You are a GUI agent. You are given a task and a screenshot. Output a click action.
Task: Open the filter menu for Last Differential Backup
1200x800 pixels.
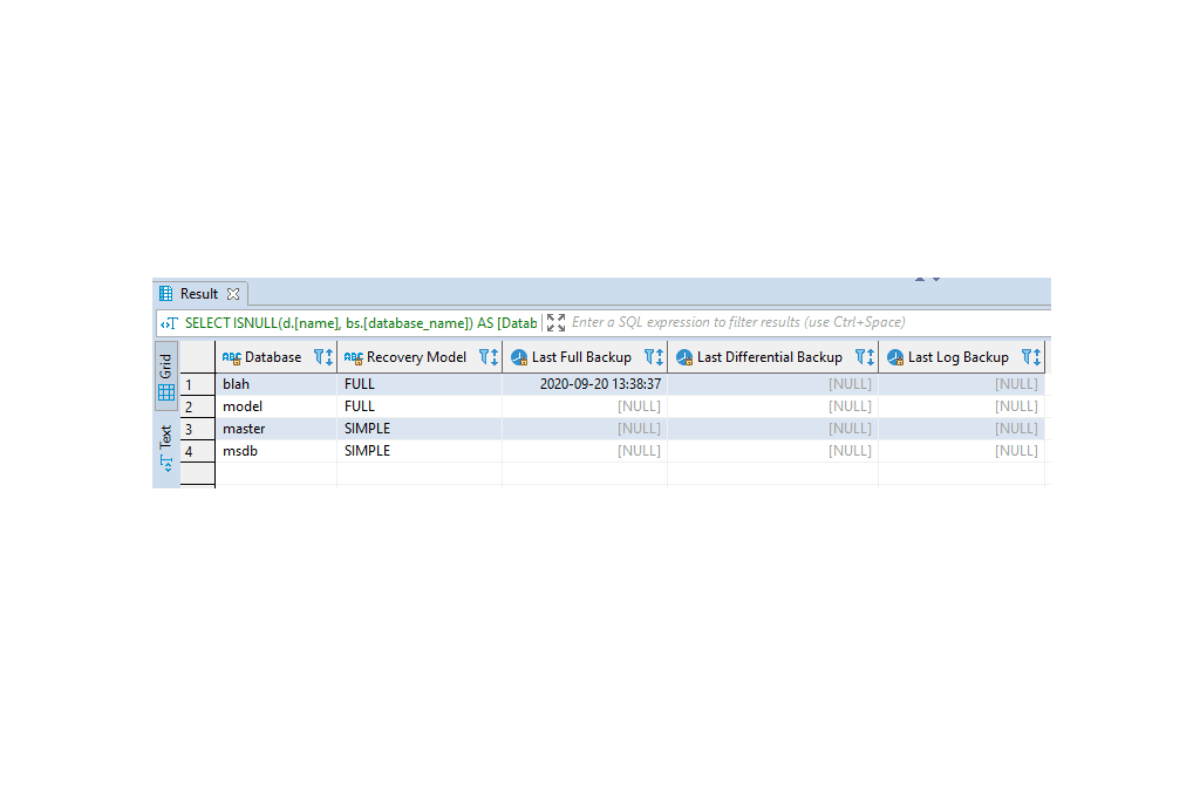click(859, 356)
